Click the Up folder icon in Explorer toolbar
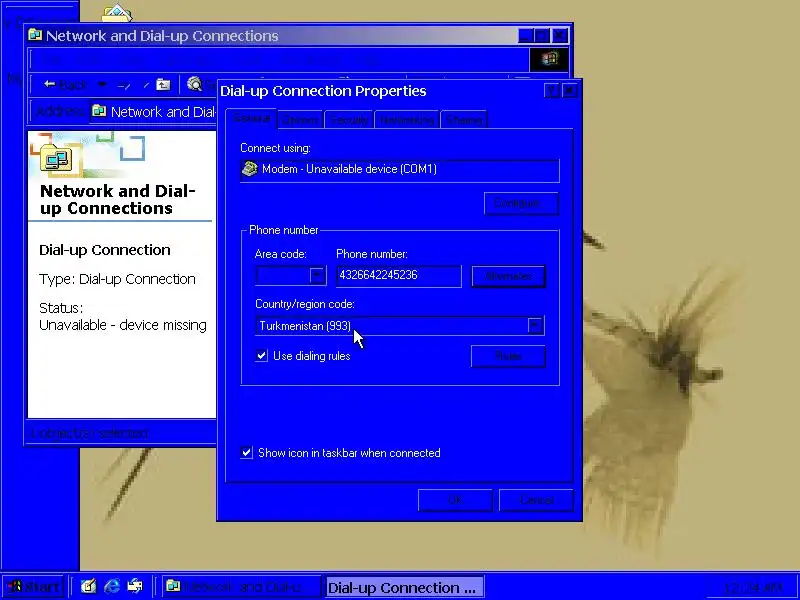This screenshot has width=800, height=600. point(163,84)
